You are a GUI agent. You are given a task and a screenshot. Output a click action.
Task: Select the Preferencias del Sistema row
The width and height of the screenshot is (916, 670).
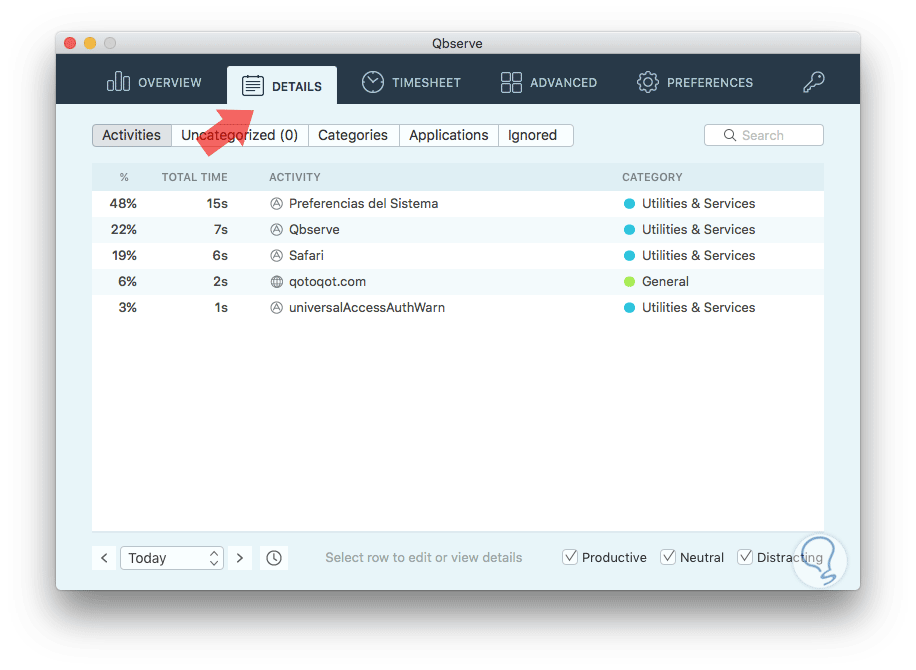(457, 204)
